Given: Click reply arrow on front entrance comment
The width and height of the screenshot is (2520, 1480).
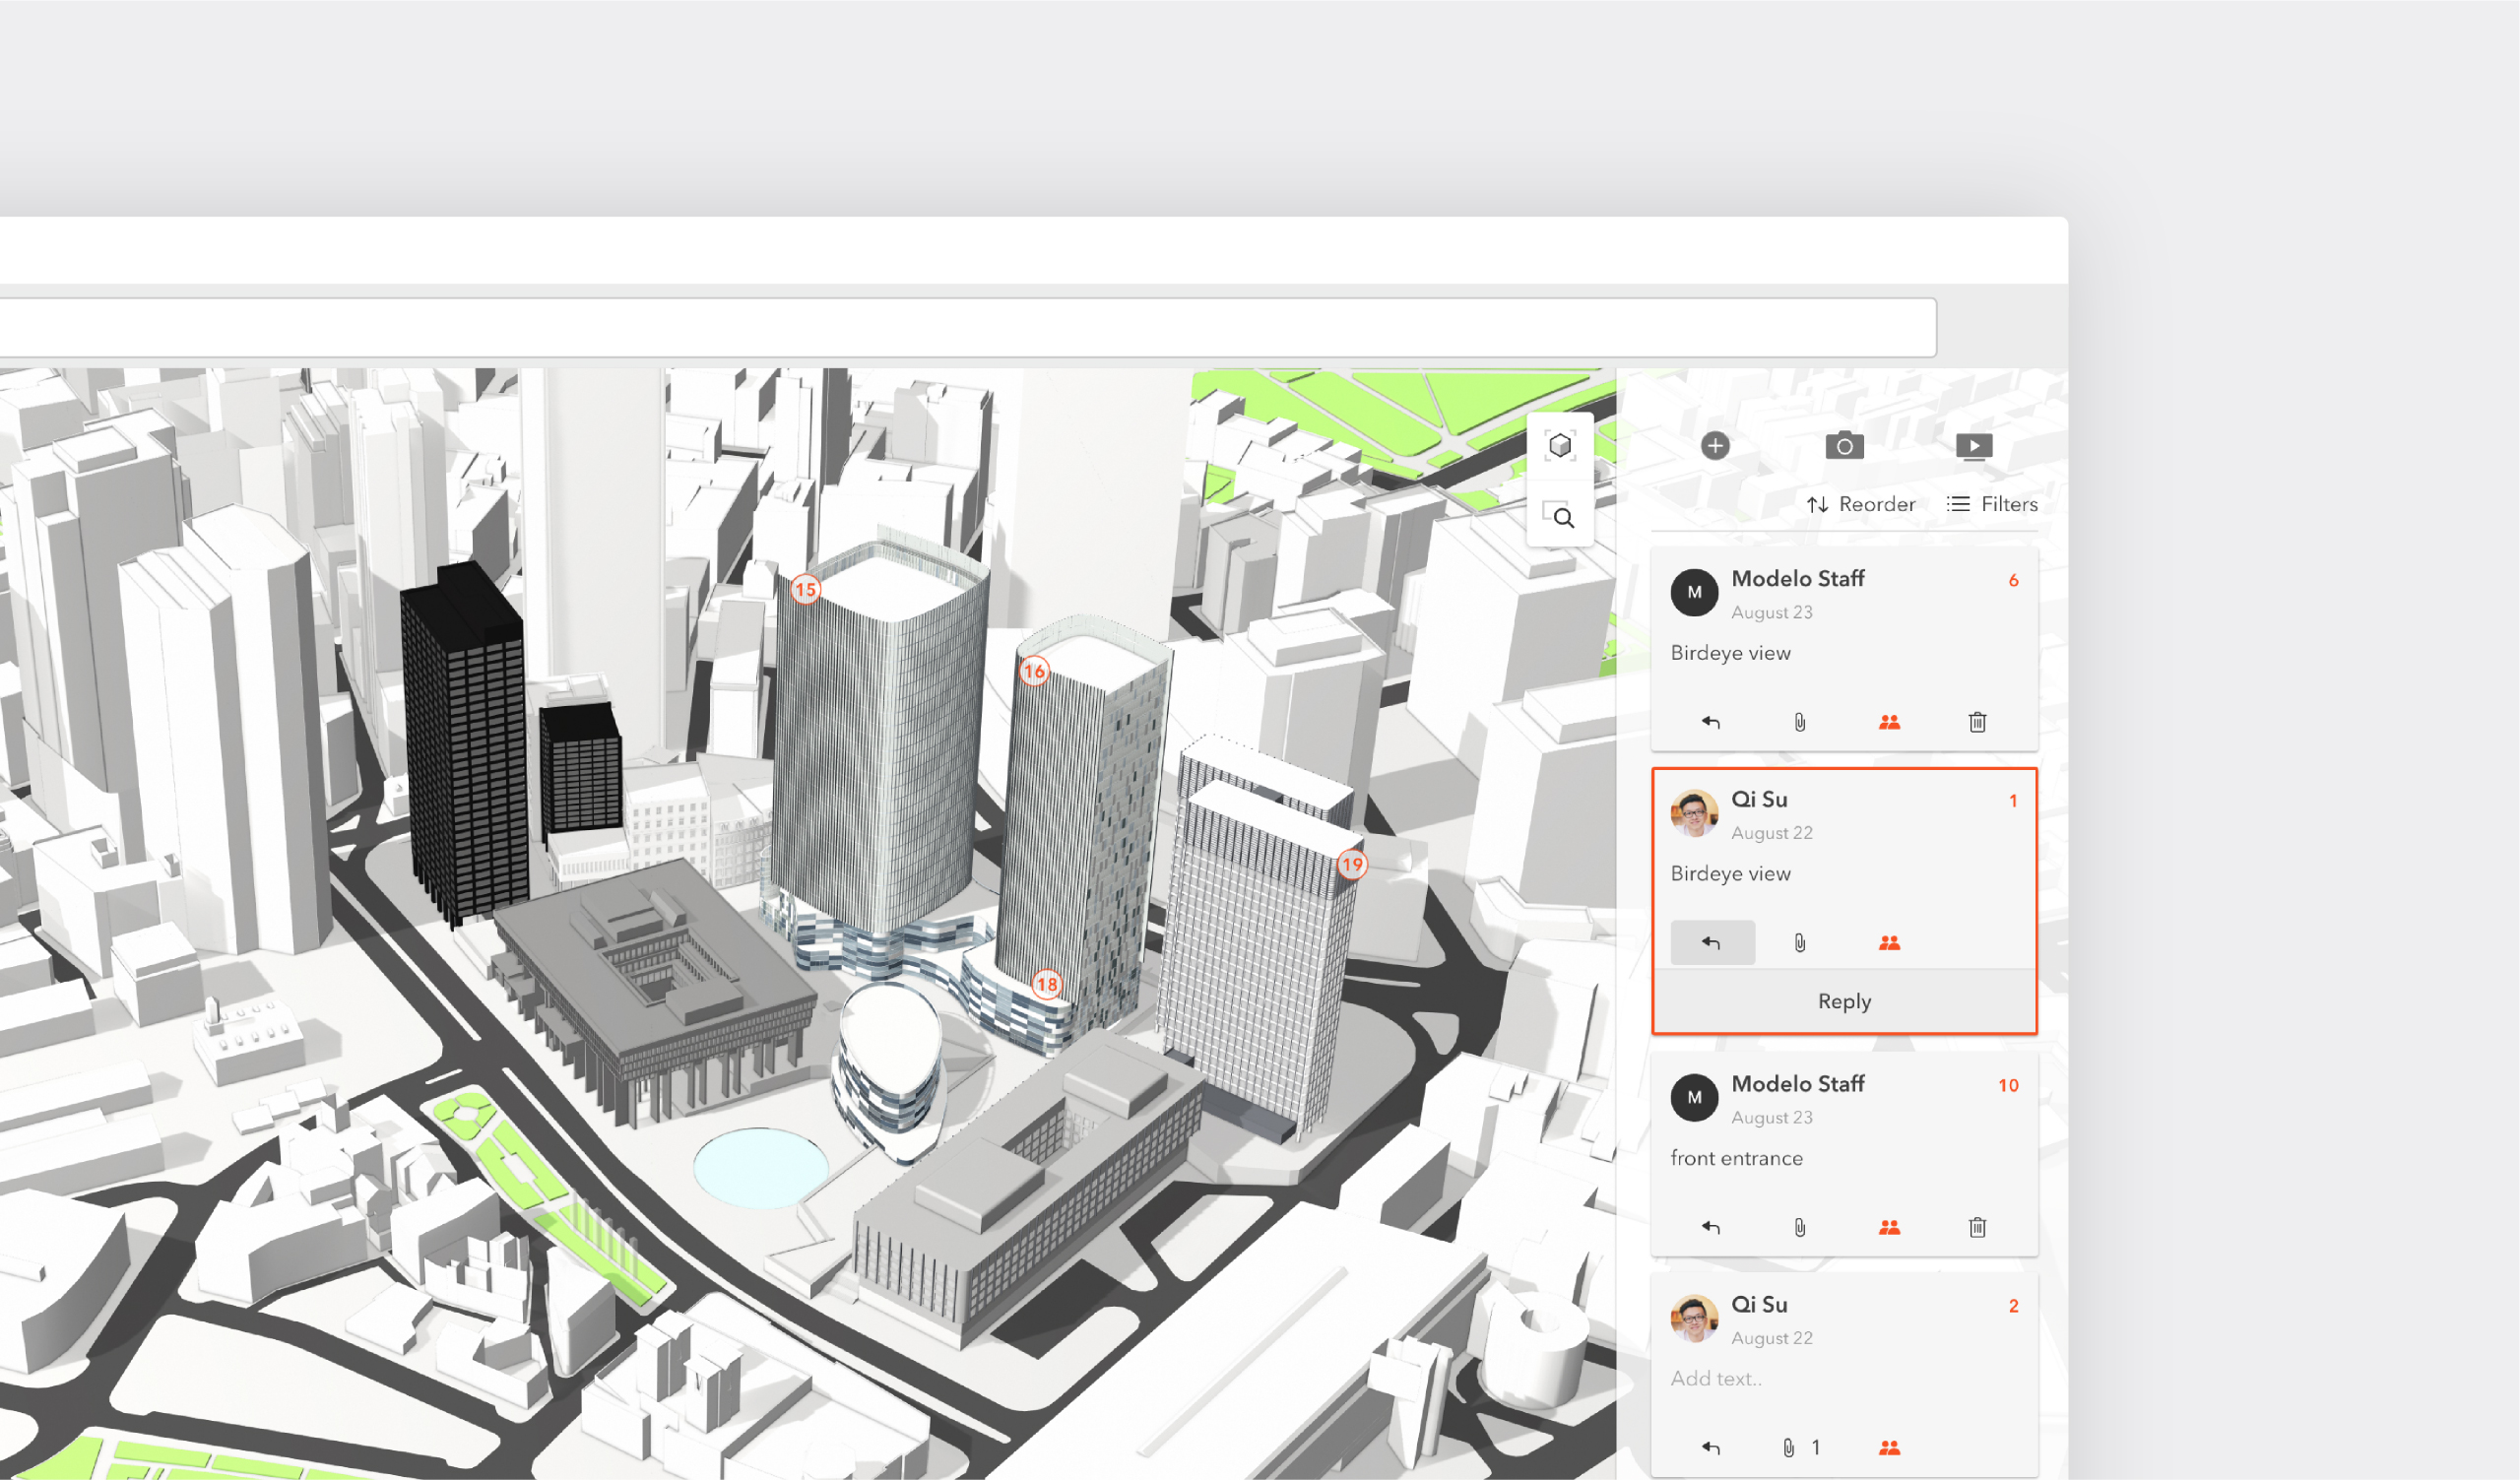Looking at the screenshot, I should [1711, 1227].
